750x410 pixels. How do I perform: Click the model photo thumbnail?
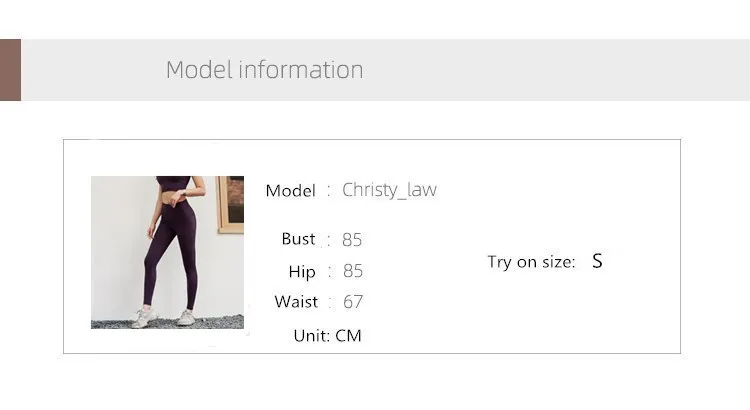pos(167,252)
